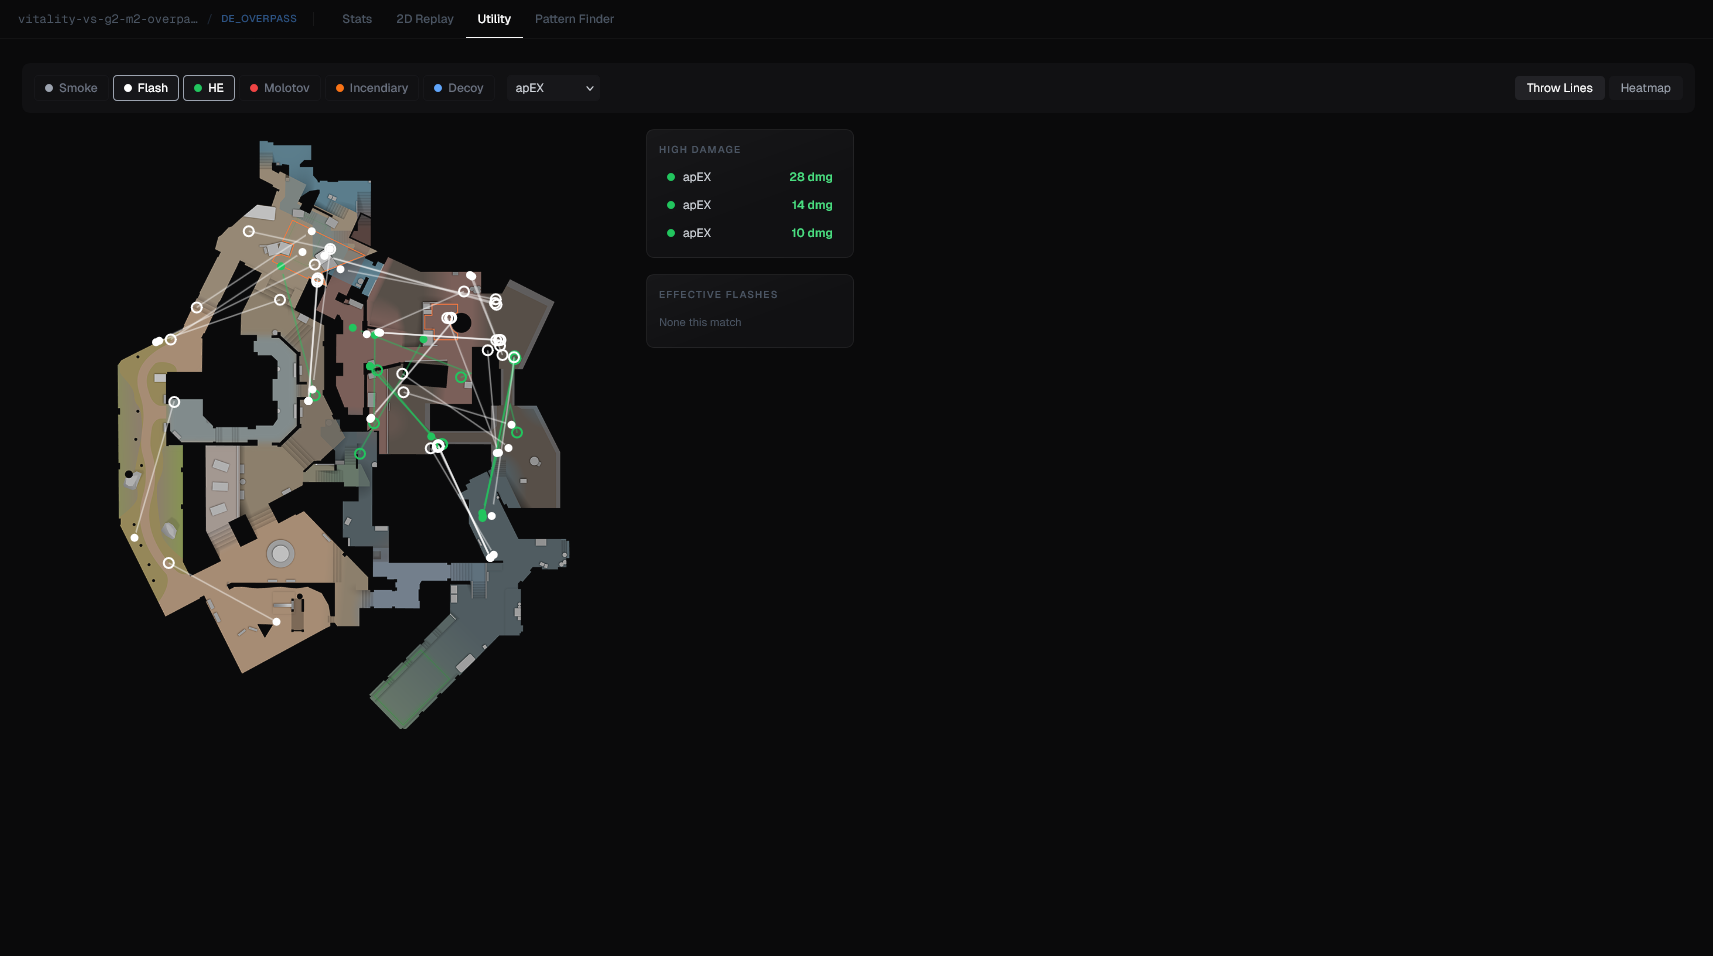Open the 2D Replay tab

click(x=425, y=19)
